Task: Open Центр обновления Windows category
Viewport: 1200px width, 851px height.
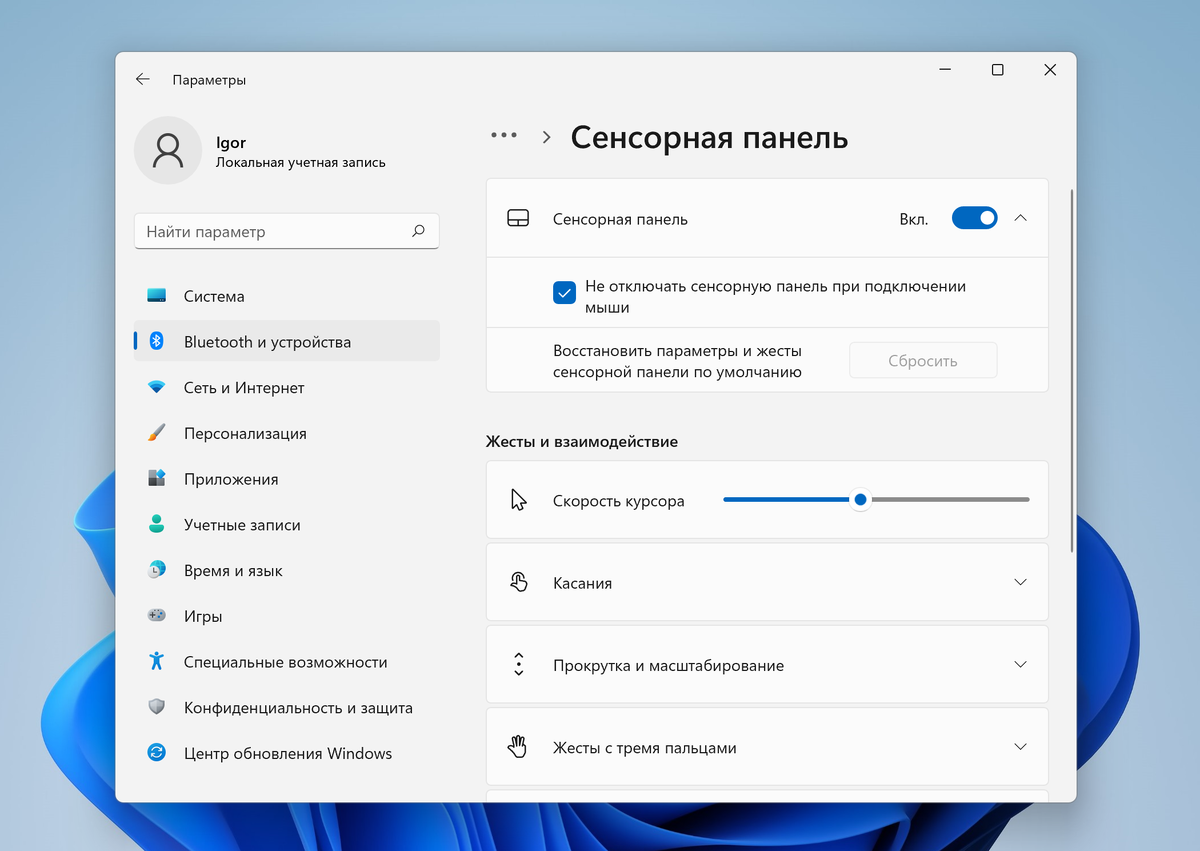Action: coord(287,753)
